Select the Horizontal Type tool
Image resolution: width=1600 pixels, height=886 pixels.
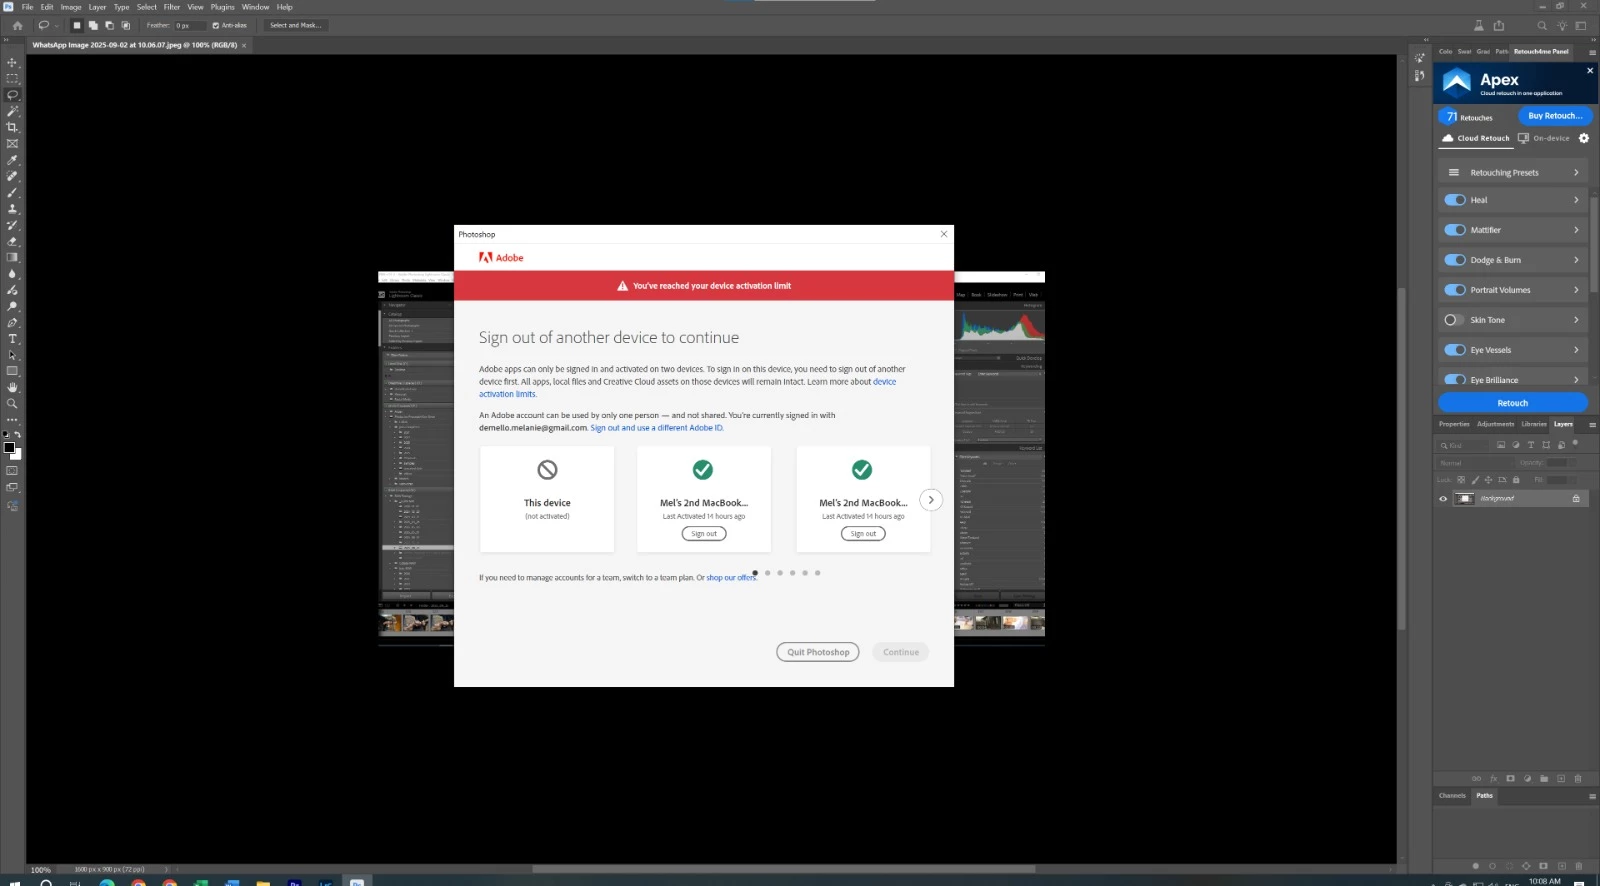click(12, 339)
